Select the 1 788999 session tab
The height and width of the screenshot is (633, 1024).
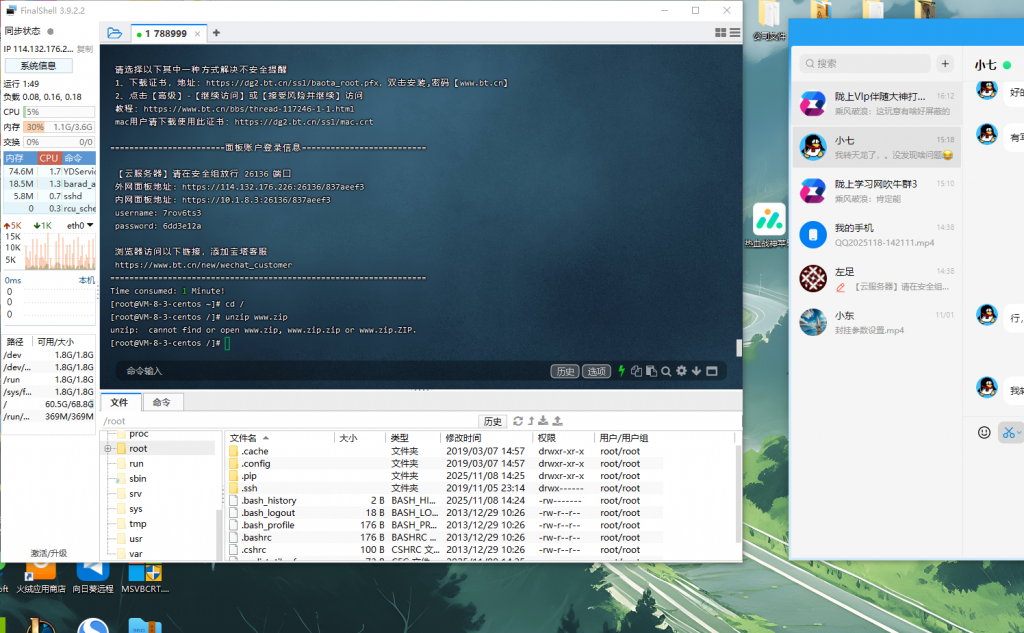point(166,33)
